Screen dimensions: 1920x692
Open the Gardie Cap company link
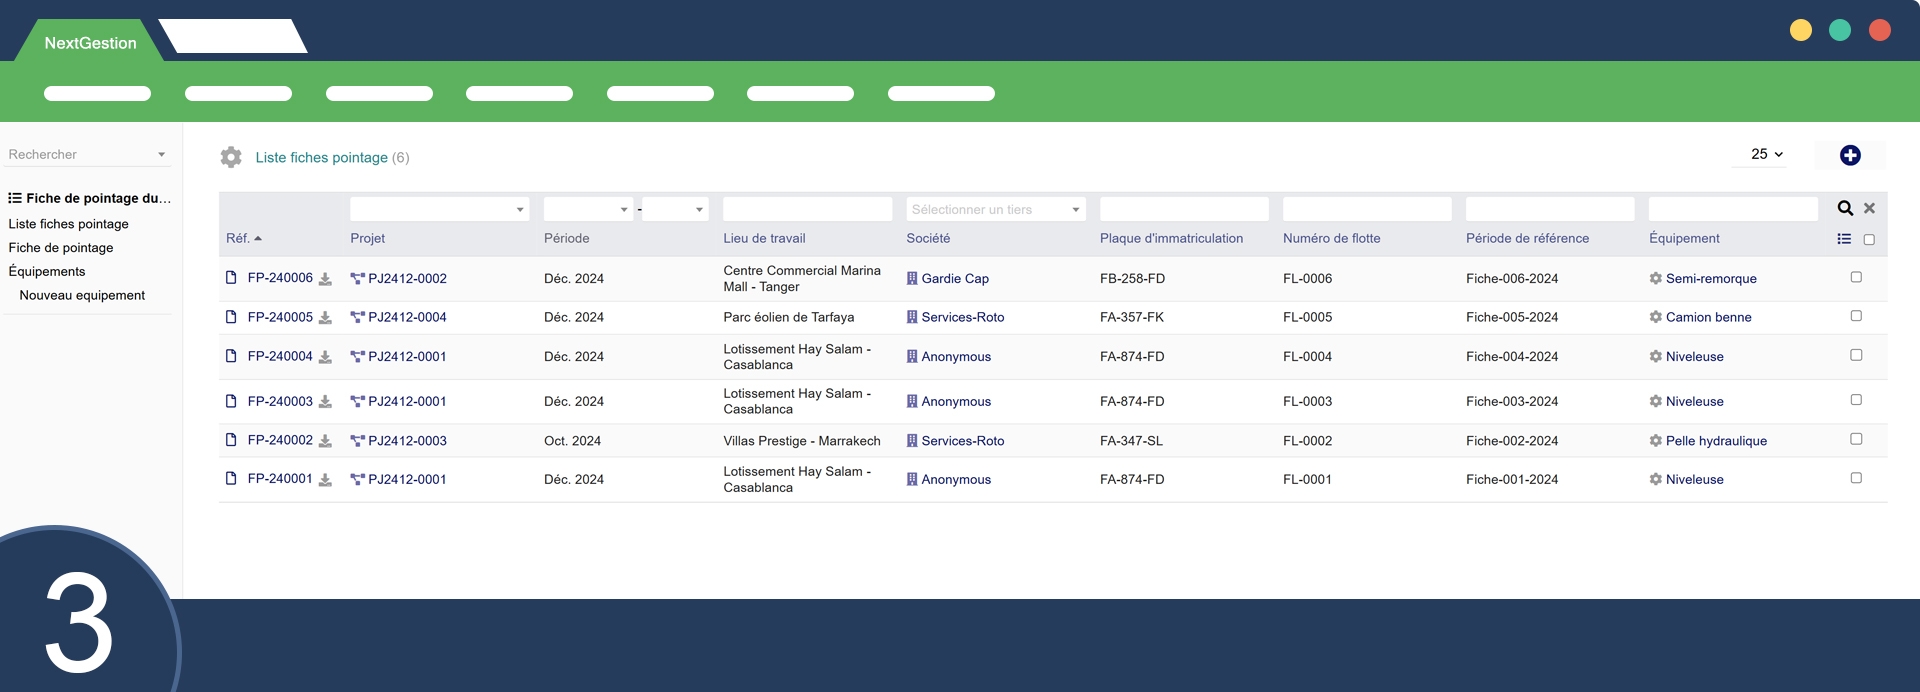[x=954, y=279]
